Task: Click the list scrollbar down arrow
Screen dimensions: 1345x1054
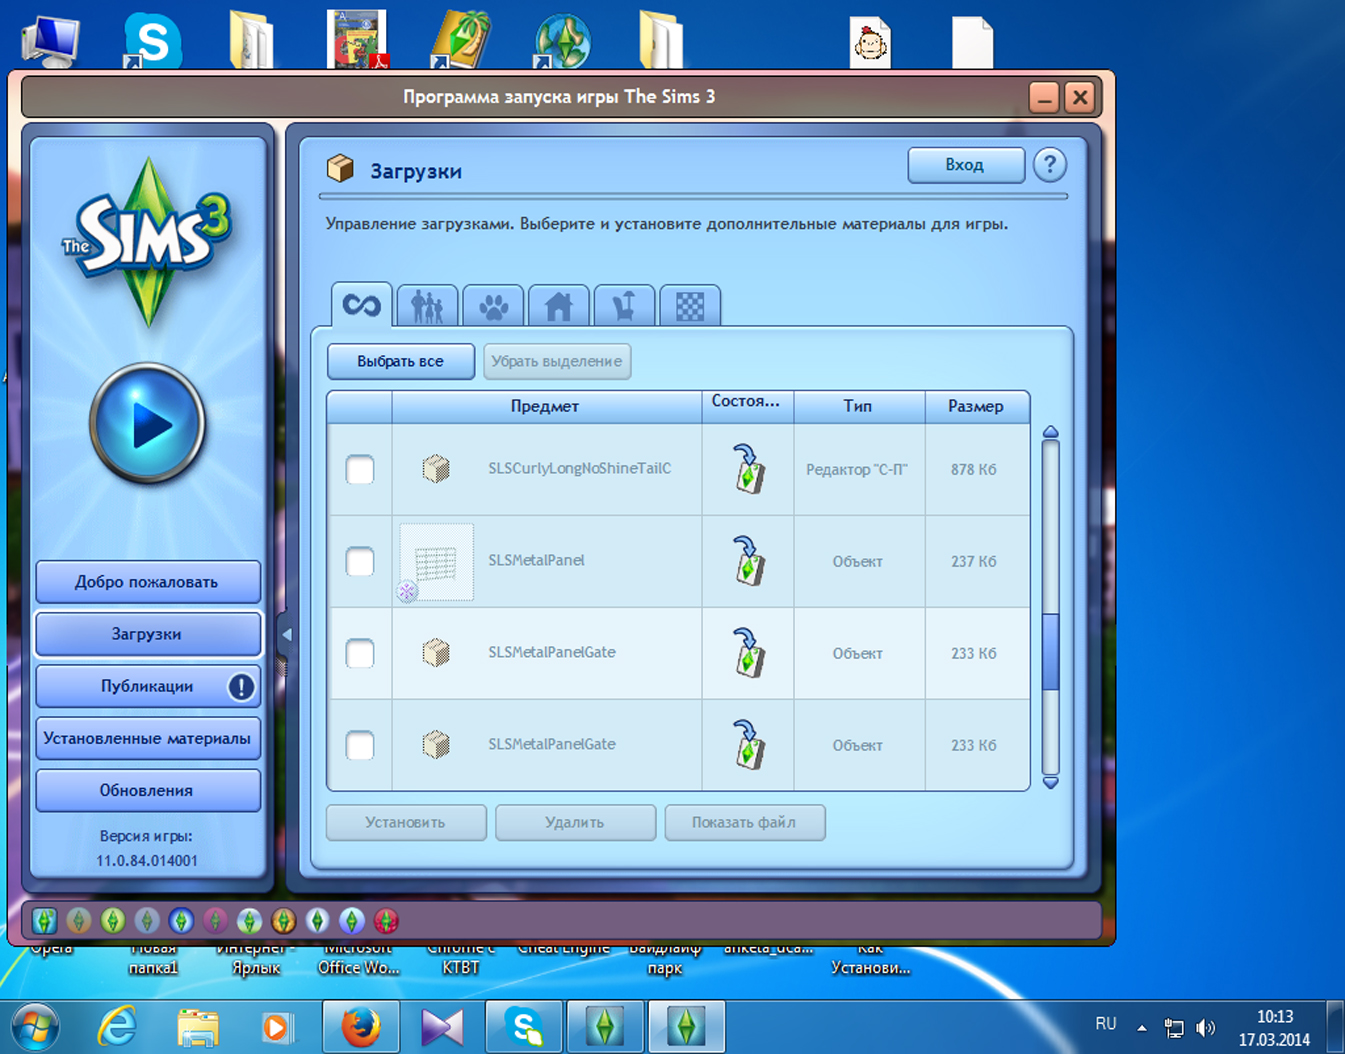Action: point(1050,783)
